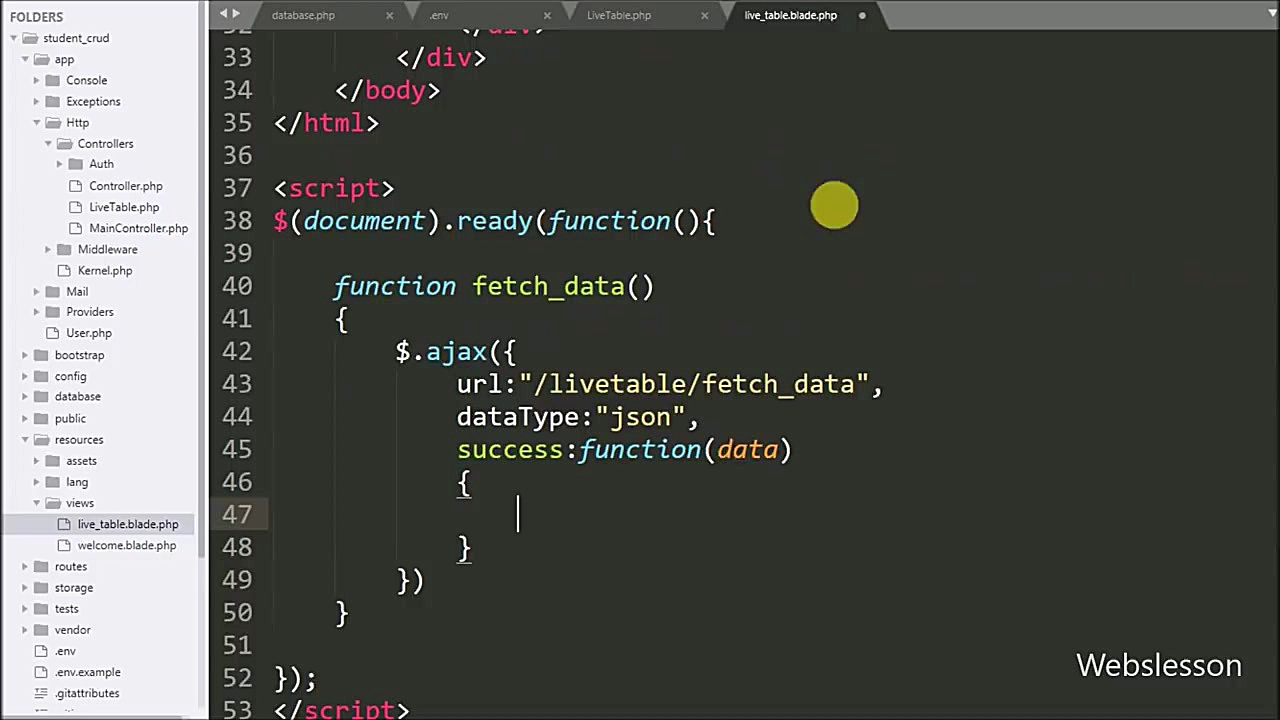Expand the Auth folder

pyautogui.click(x=60, y=164)
